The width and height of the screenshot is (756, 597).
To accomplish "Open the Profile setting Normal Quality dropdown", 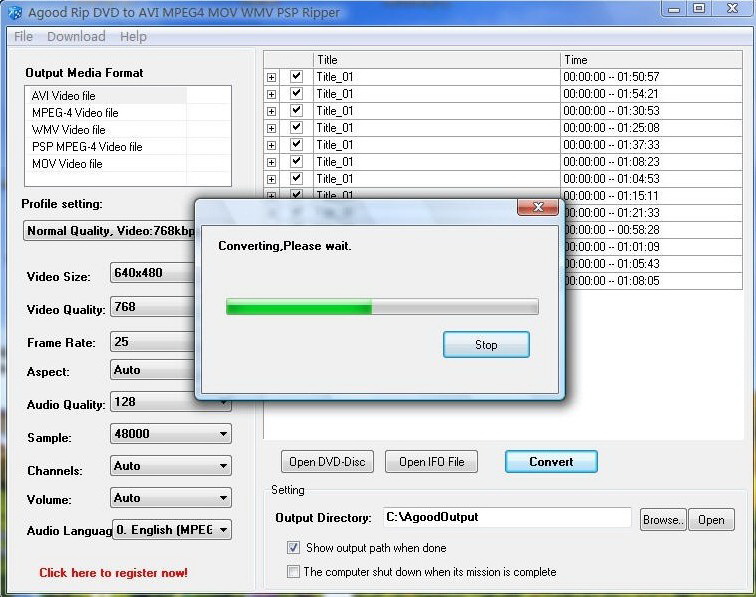I will click(x=109, y=231).
